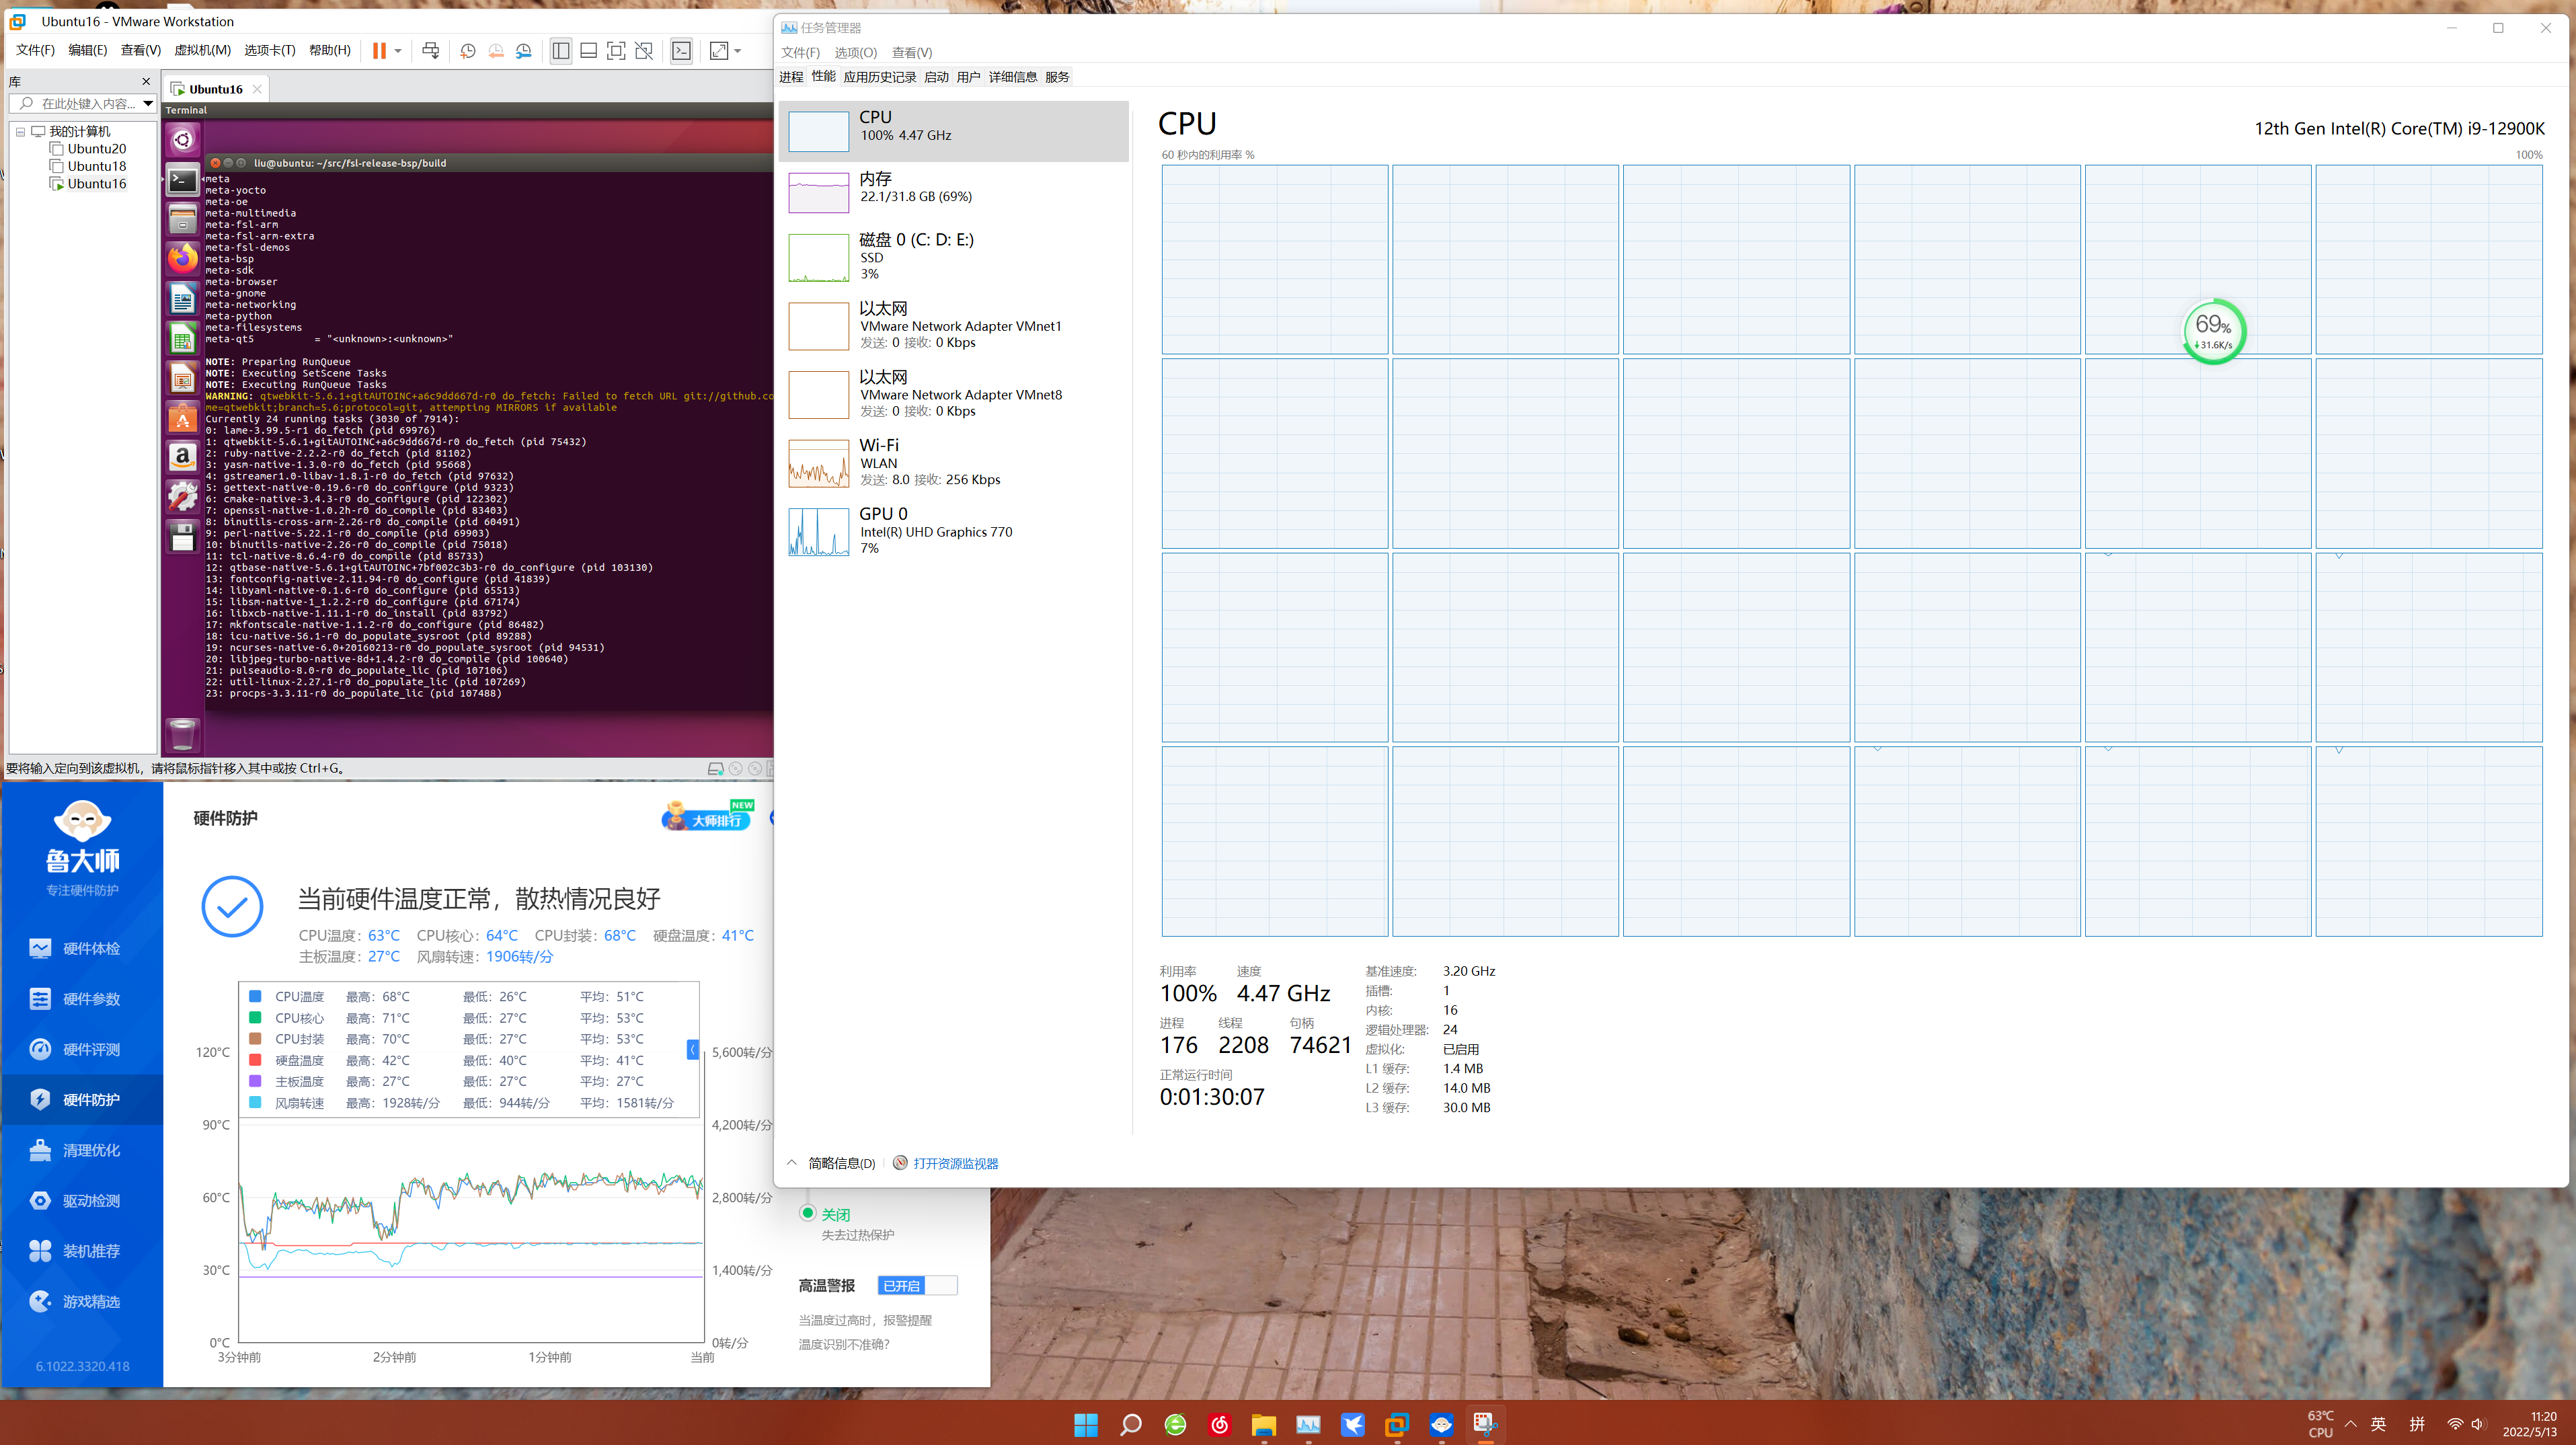Close the Ubuntu16 VM tab
Image resolution: width=2576 pixels, height=1445 pixels.
[257, 89]
